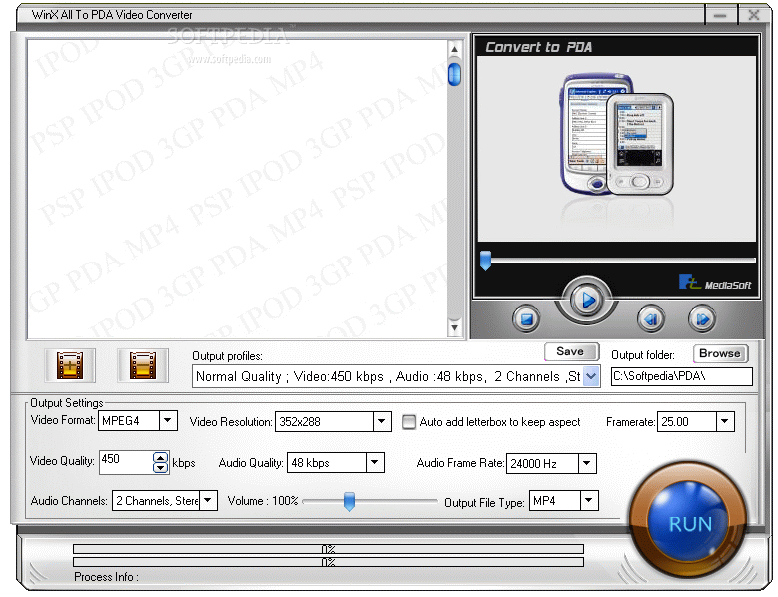Open the Video Format dropdown

168,421
